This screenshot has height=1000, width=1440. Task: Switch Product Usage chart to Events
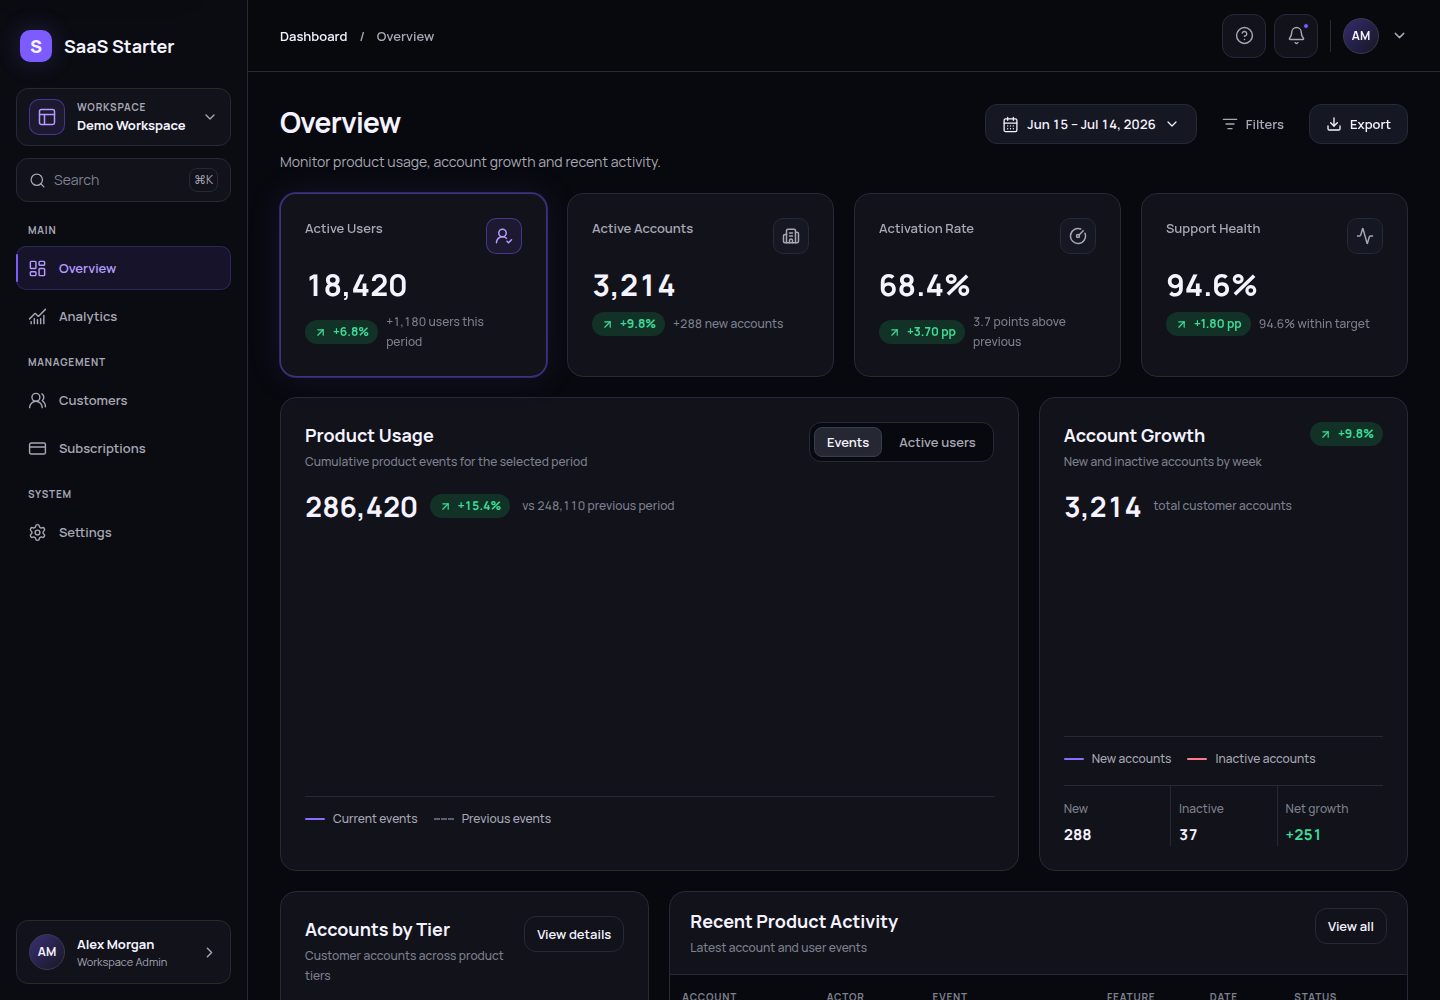point(848,442)
